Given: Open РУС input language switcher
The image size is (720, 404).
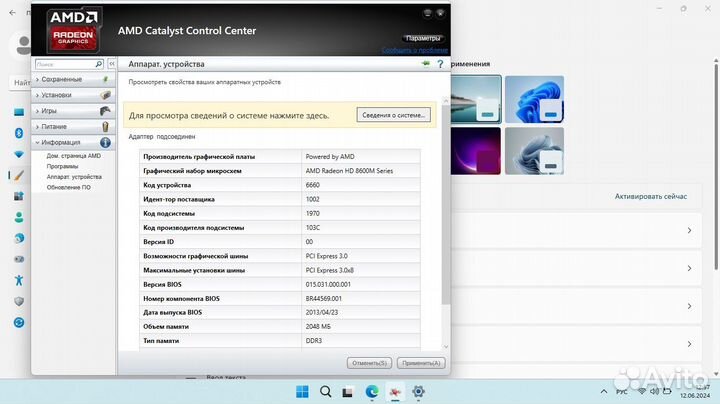Looking at the screenshot, I should (x=621, y=392).
